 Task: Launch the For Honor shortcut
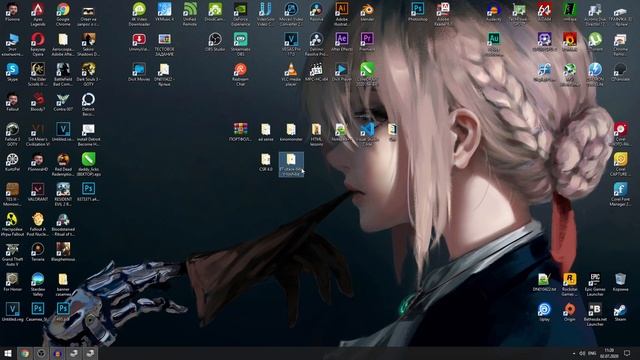click(12, 282)
